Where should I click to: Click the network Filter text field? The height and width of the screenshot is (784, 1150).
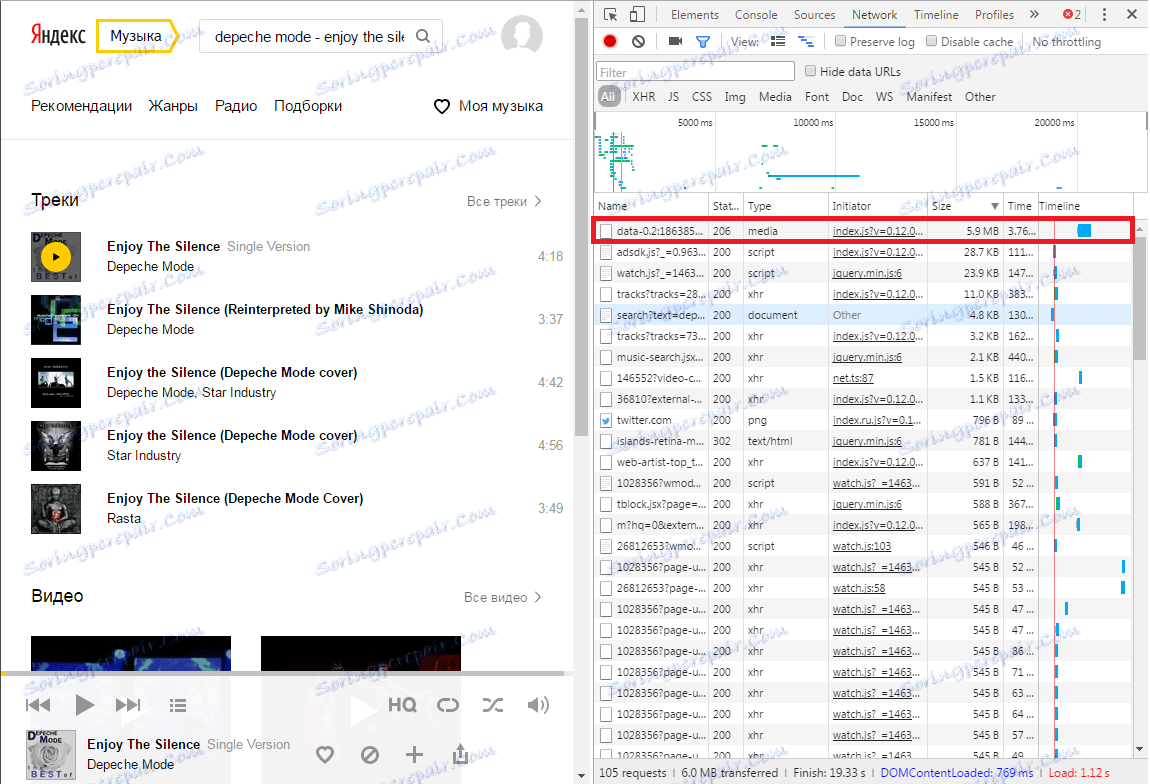696,72
